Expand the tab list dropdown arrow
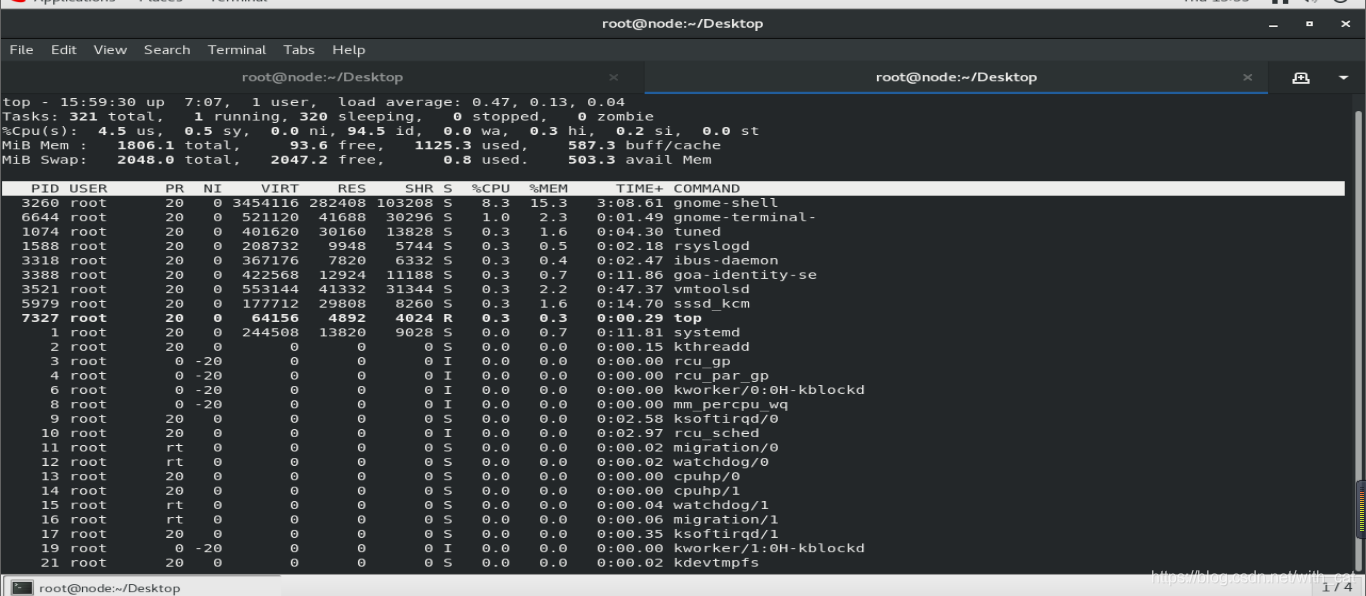Viewport: 1366px width, 596px height. [x=1344, y=77]
